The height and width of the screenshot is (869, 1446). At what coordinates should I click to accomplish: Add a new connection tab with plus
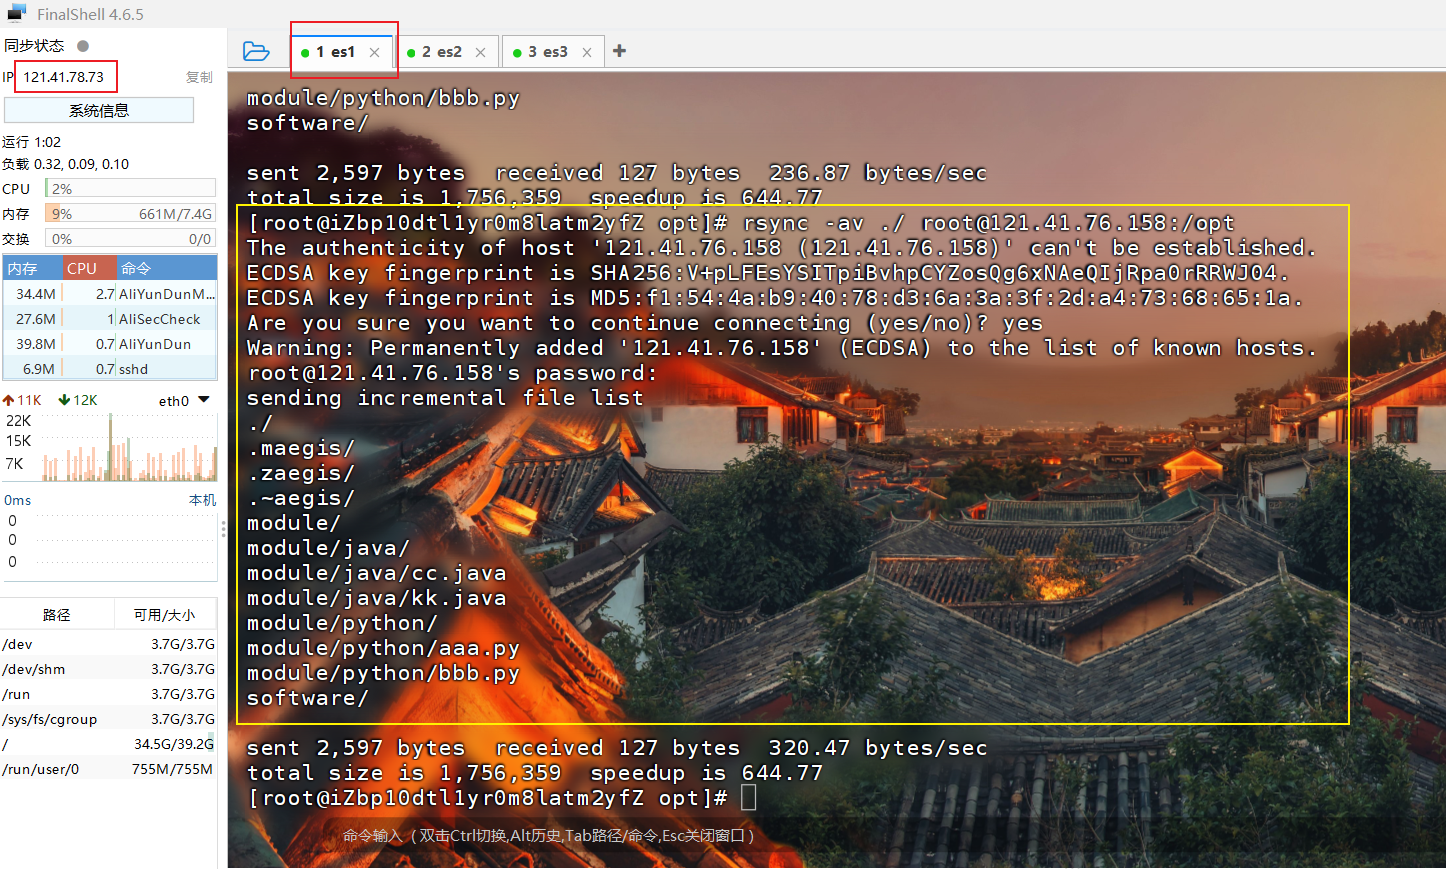[x=619, y=51]
